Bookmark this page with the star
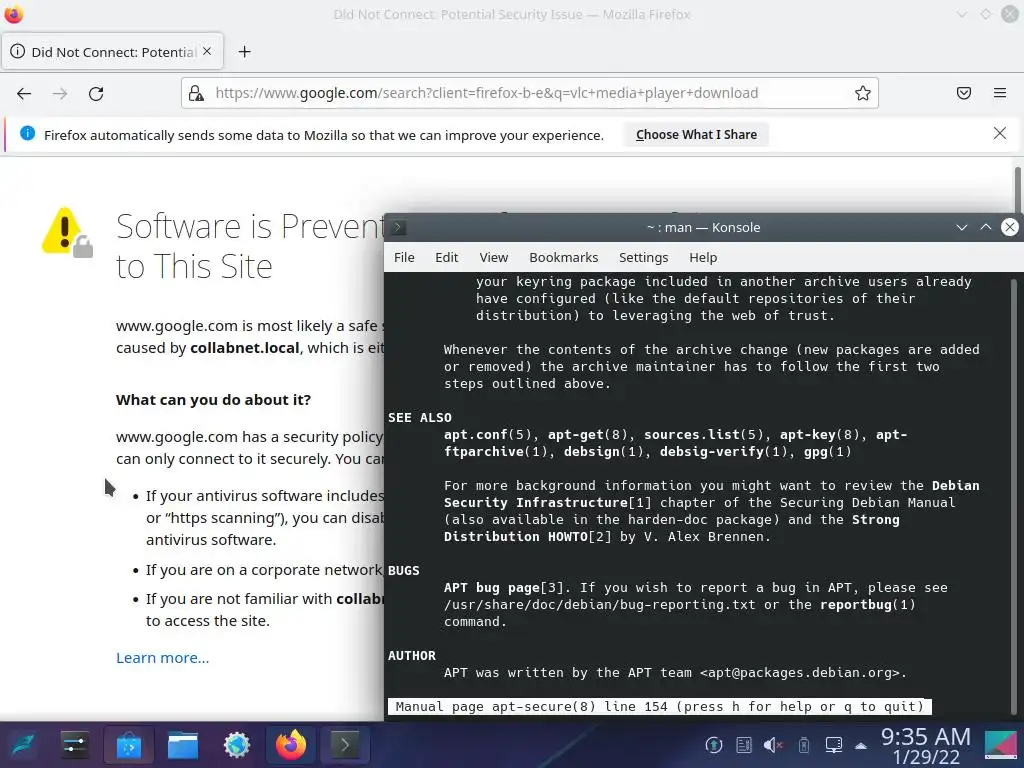The image size is (1024, 768). [863, 93]
